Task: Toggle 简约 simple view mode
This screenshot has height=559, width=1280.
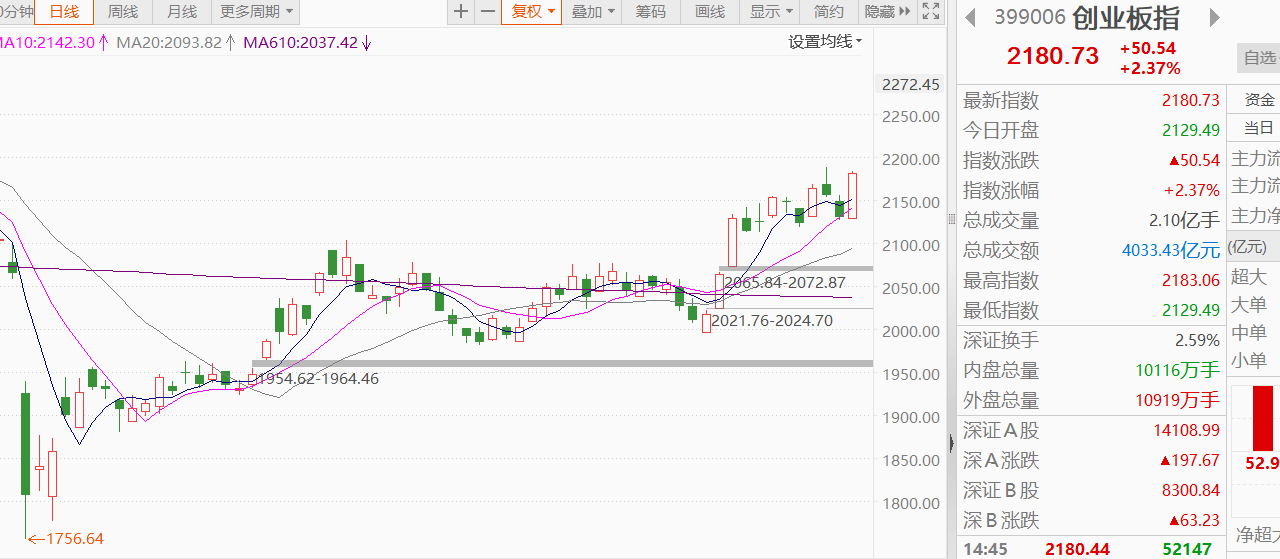Action: tap(829, 12)
